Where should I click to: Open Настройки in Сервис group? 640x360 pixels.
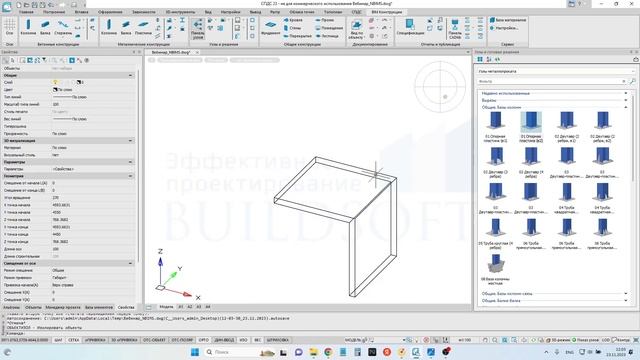tap(504, 28)
